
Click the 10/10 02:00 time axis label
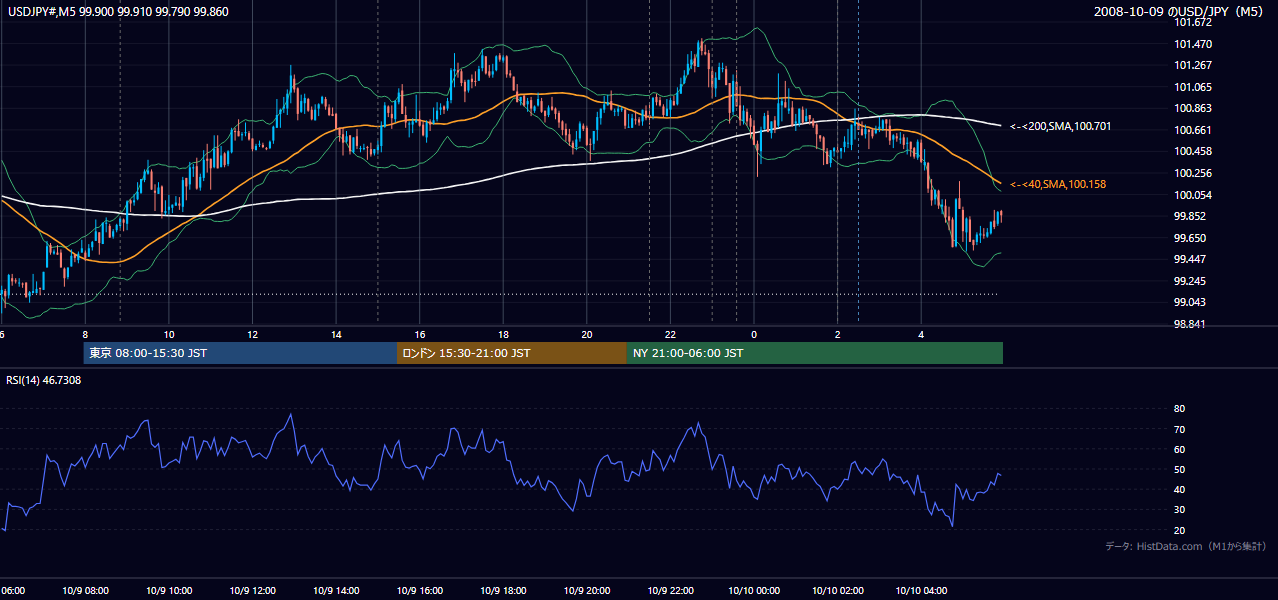click(838, 591)
